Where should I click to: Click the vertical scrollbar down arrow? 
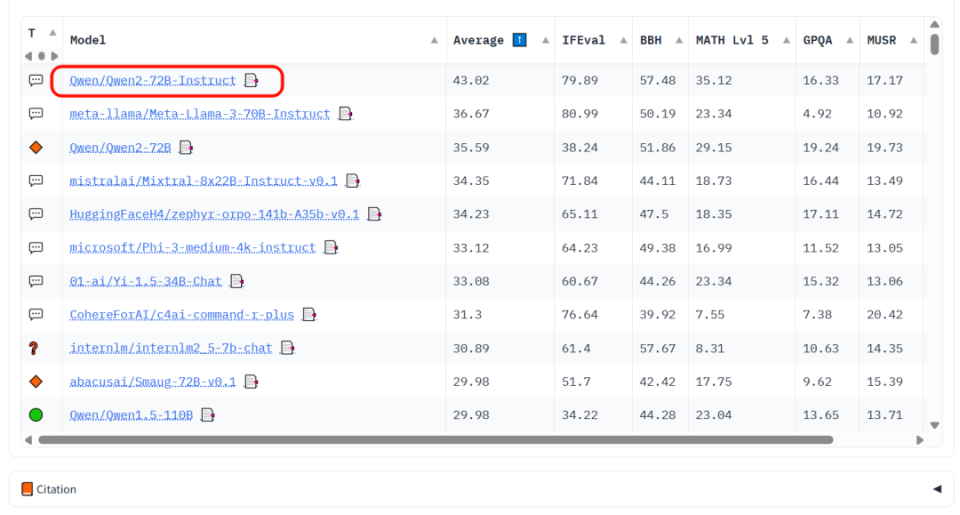(x=934, y=425)
